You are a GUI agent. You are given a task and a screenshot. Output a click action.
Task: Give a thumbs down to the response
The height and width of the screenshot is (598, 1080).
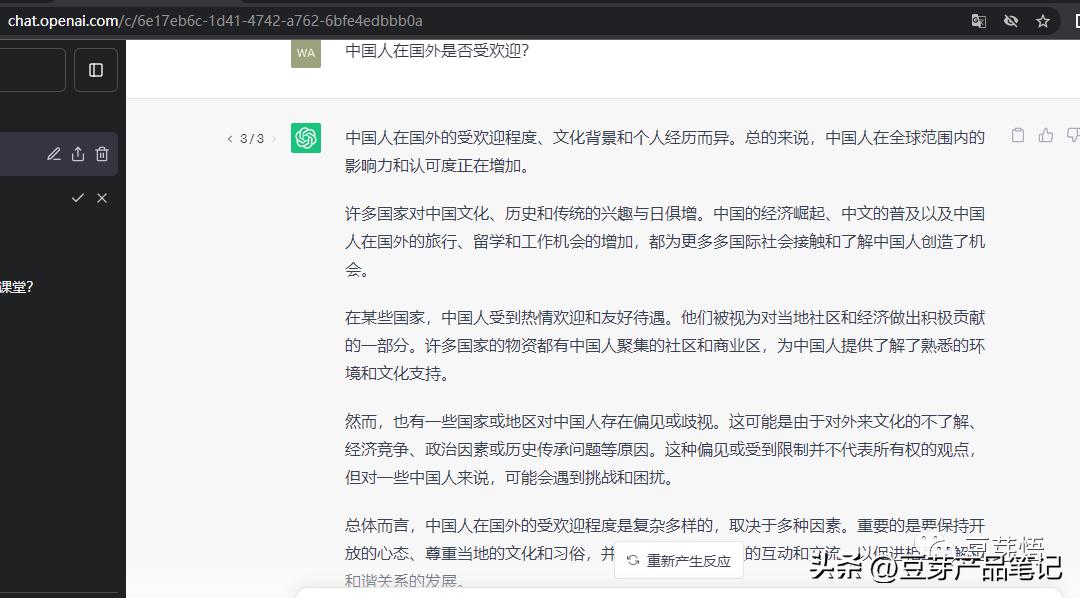point(1072,135)
